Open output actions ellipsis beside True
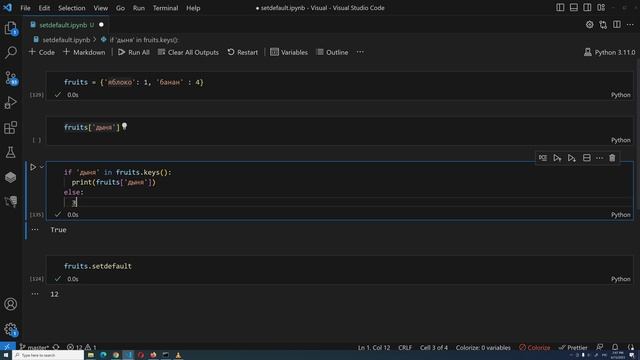This screenshot has width=640, height=360. click(x=35, y=229)
